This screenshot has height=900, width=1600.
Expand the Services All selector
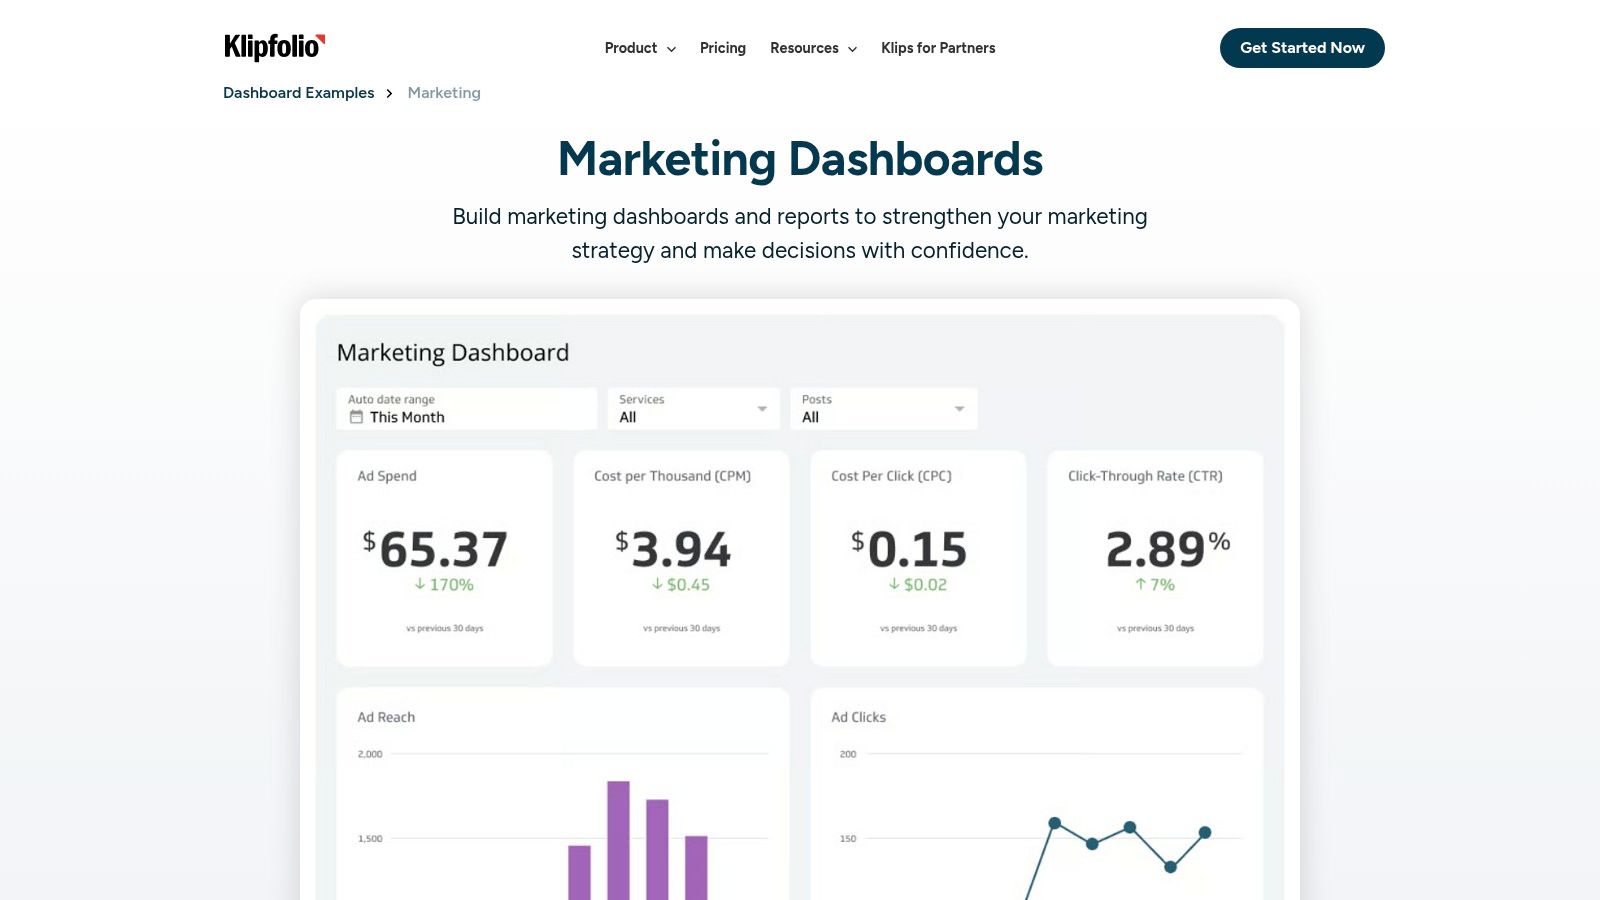(693, 408)
